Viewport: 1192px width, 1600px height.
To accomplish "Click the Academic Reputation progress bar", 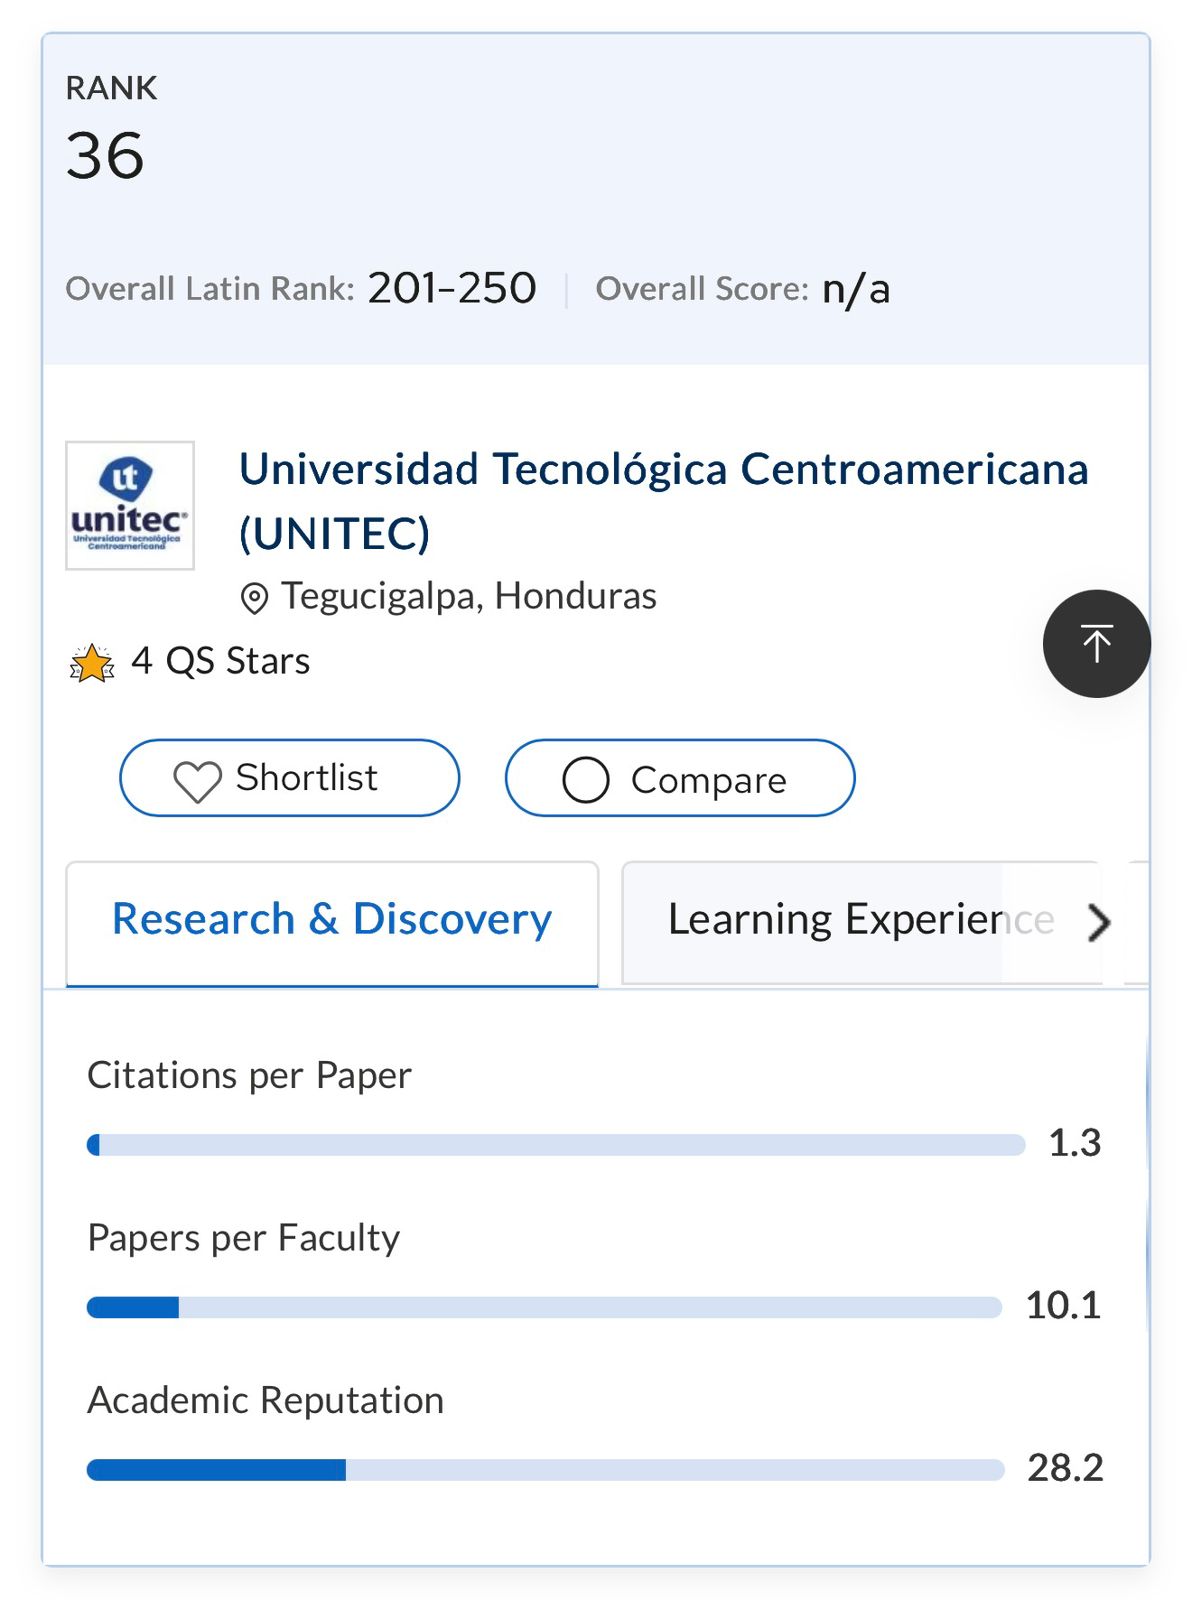I will click(545, 1469).
